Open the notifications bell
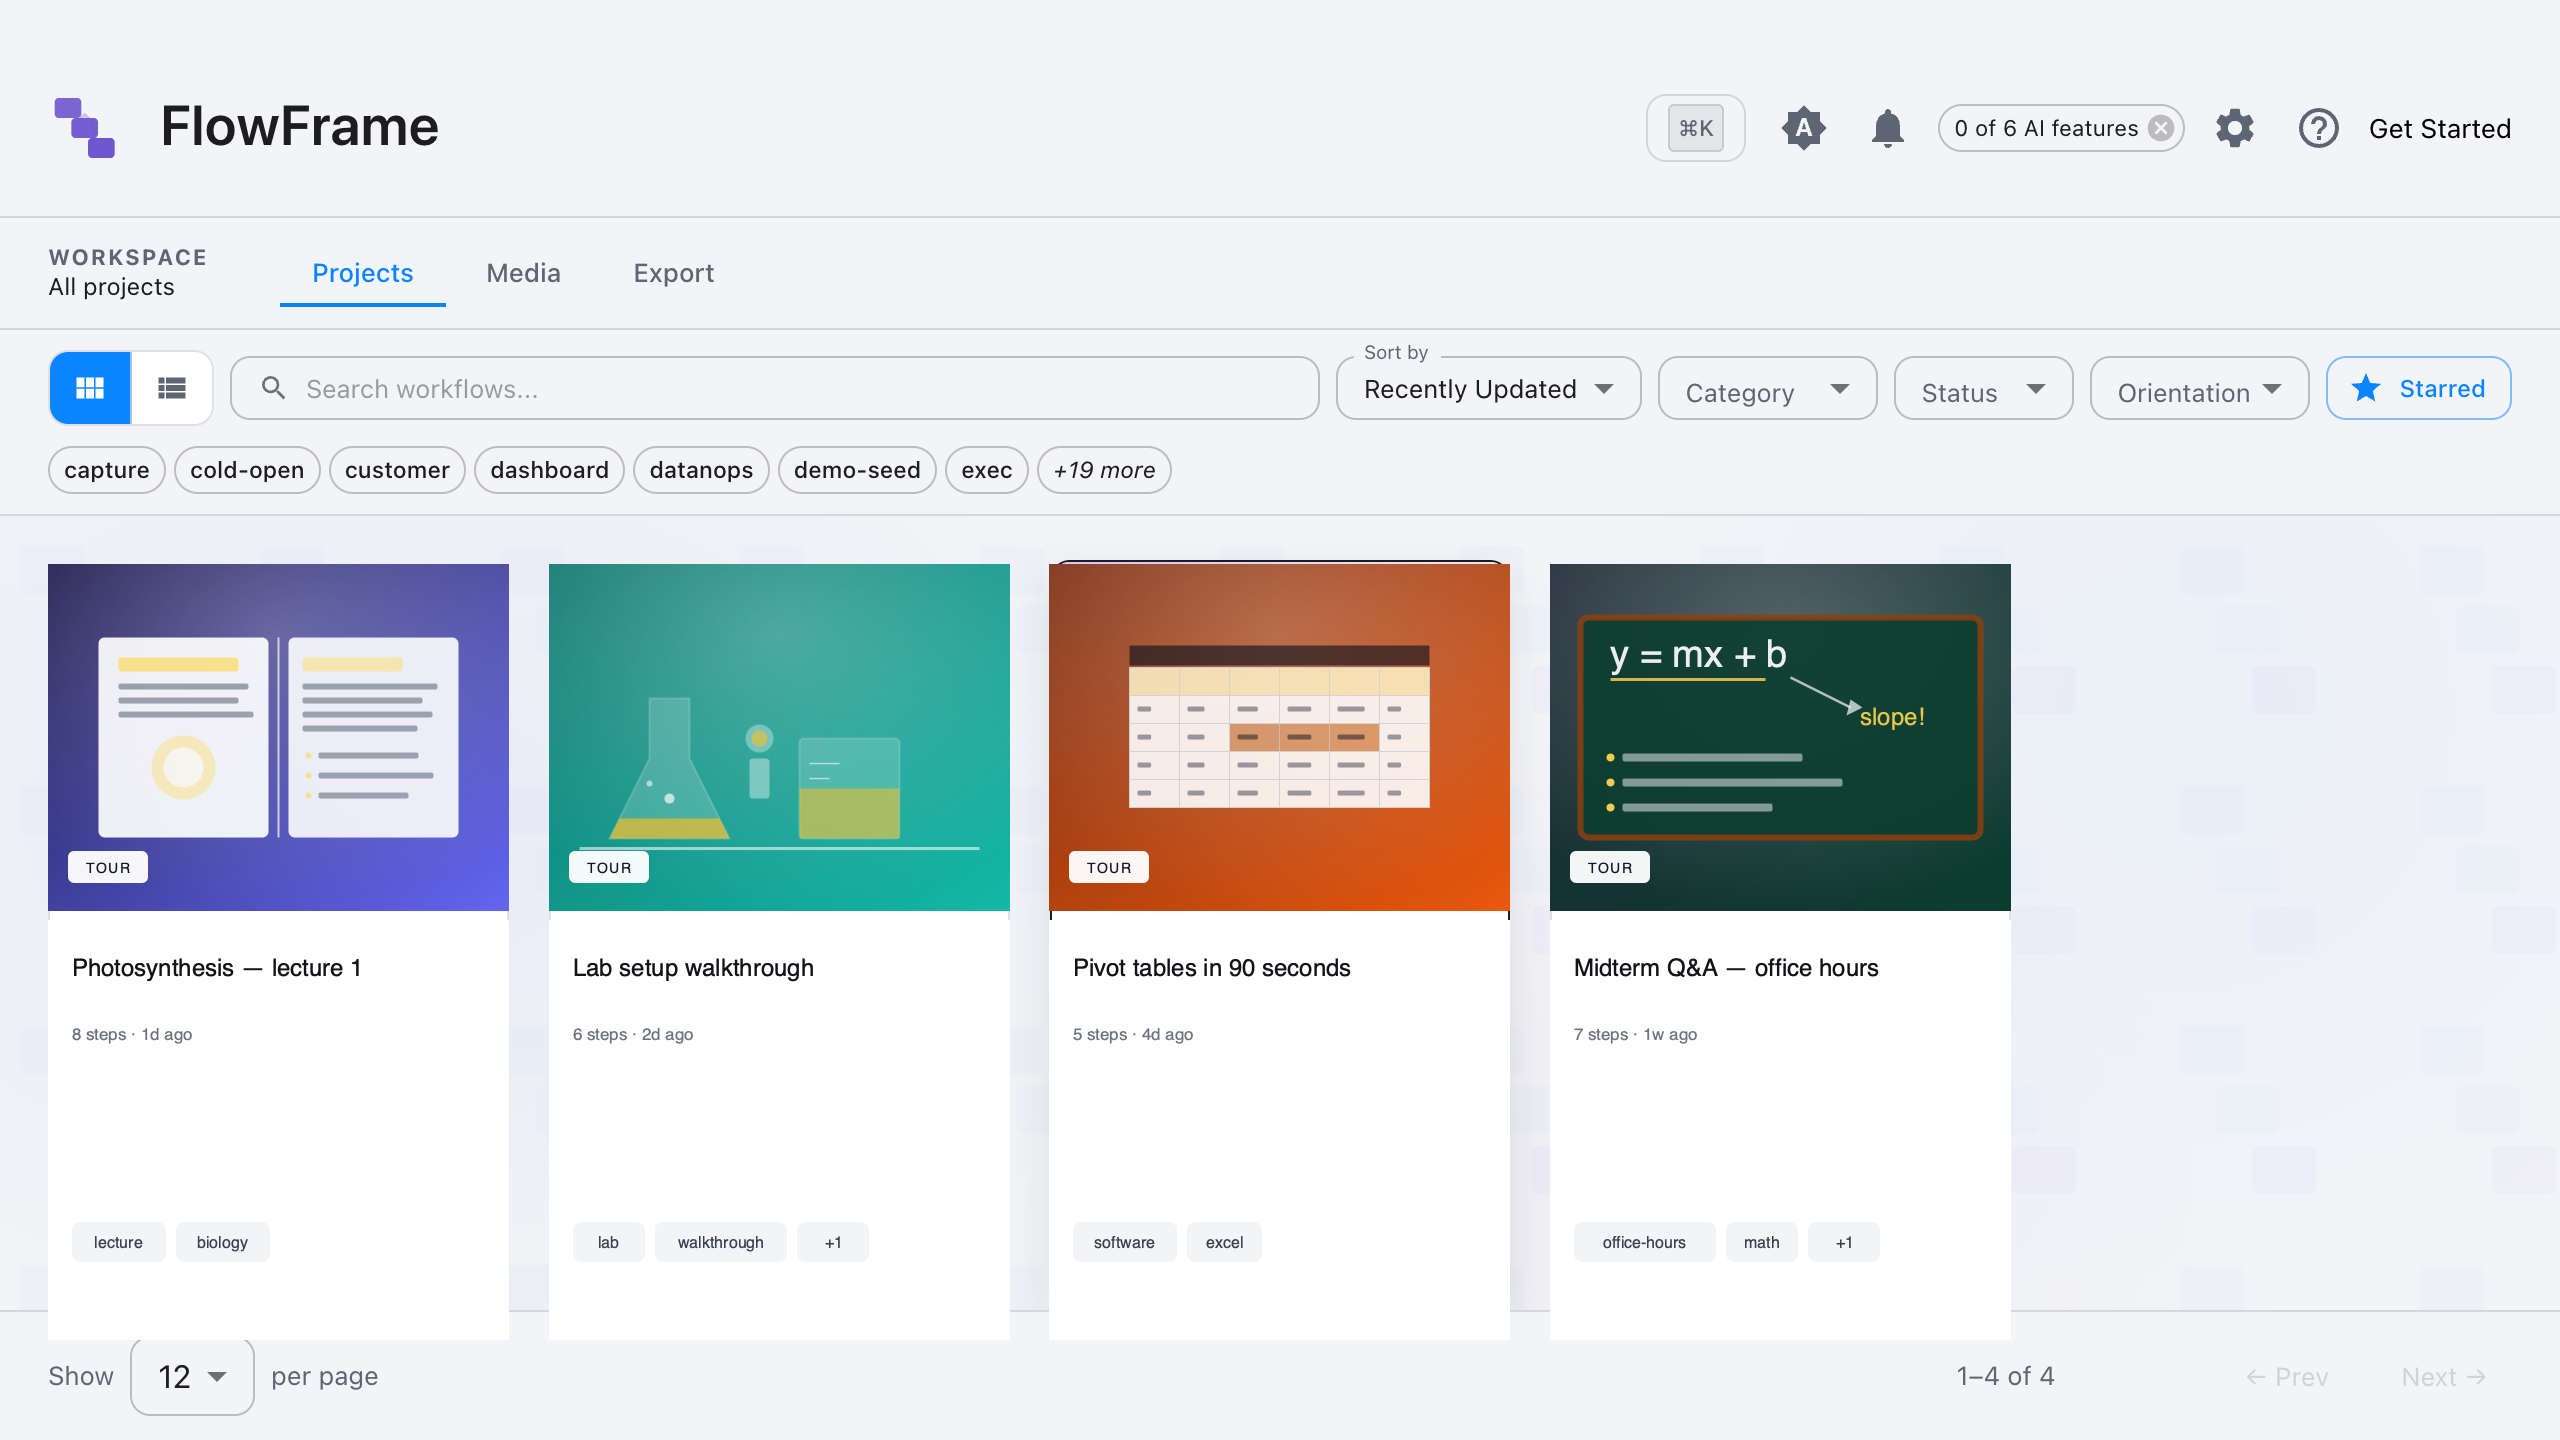Viewport: 2560px width, 1440px height. click(1887, 128)
